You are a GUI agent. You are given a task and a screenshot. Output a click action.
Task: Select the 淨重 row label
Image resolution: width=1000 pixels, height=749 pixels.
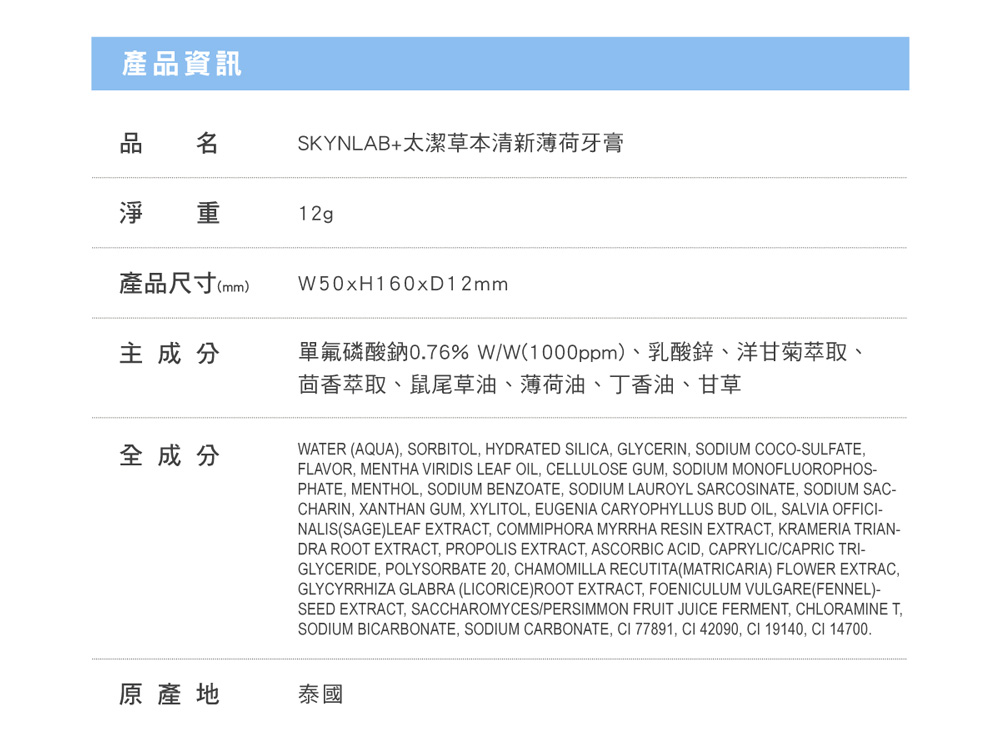tap(169, 213)
